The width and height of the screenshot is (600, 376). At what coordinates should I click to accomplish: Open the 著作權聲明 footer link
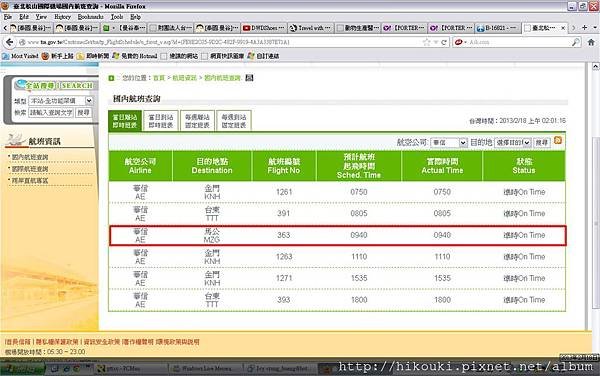tap(139, 342)
